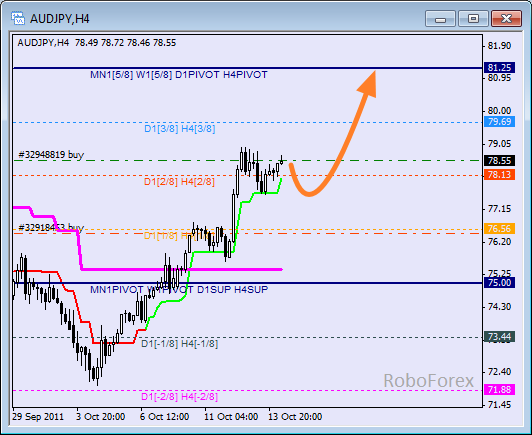The image size is (532, 435).
Task: Click the 74.30 price scale value
Action: [x=499, y=307]
